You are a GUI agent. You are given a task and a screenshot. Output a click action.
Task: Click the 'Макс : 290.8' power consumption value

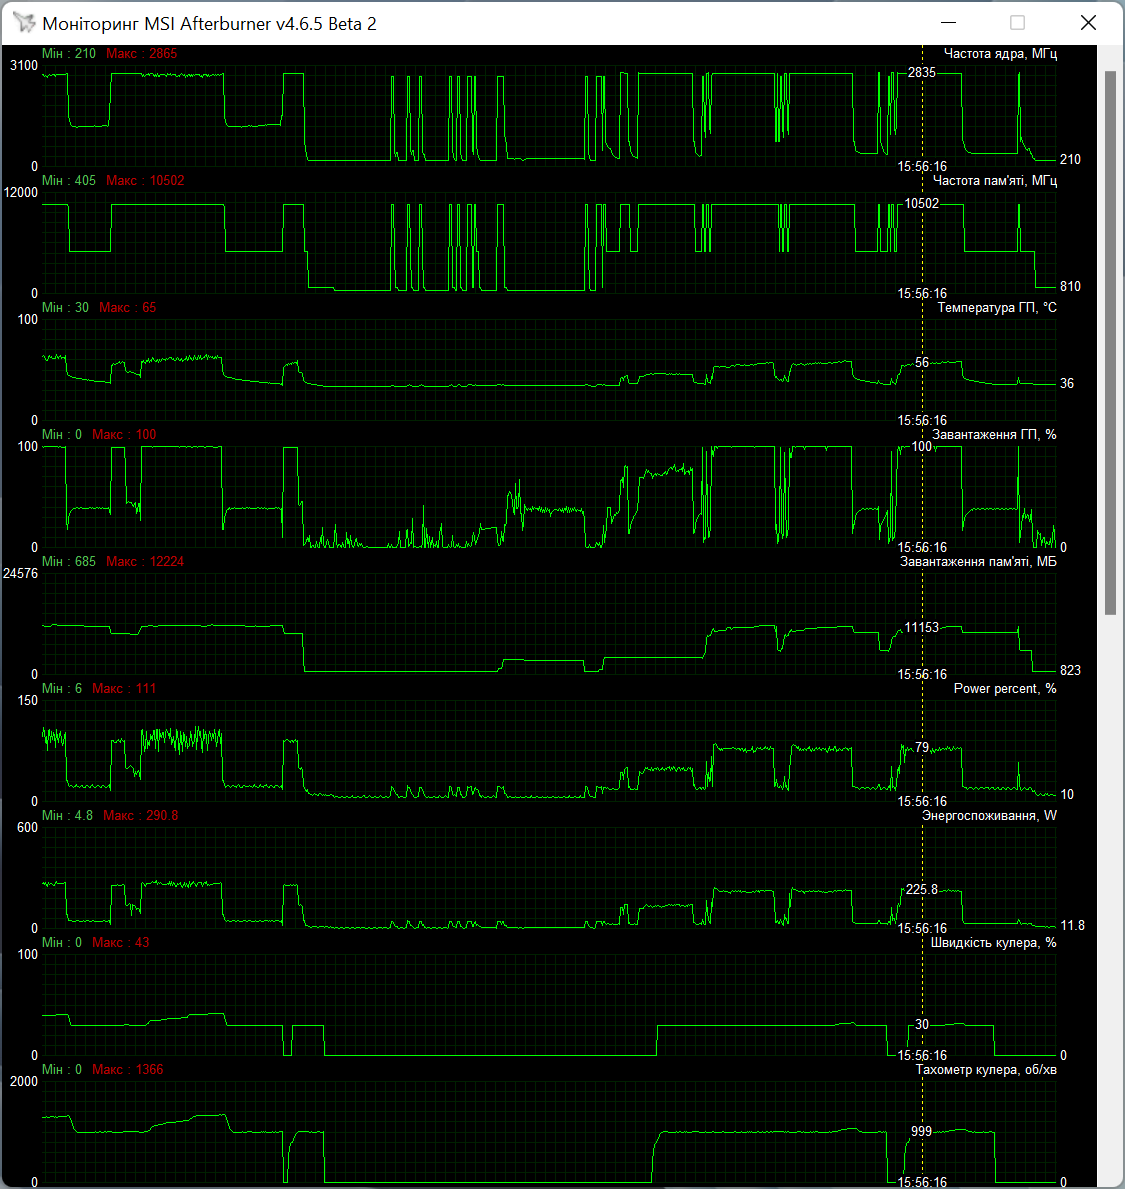tap(141, 816)
